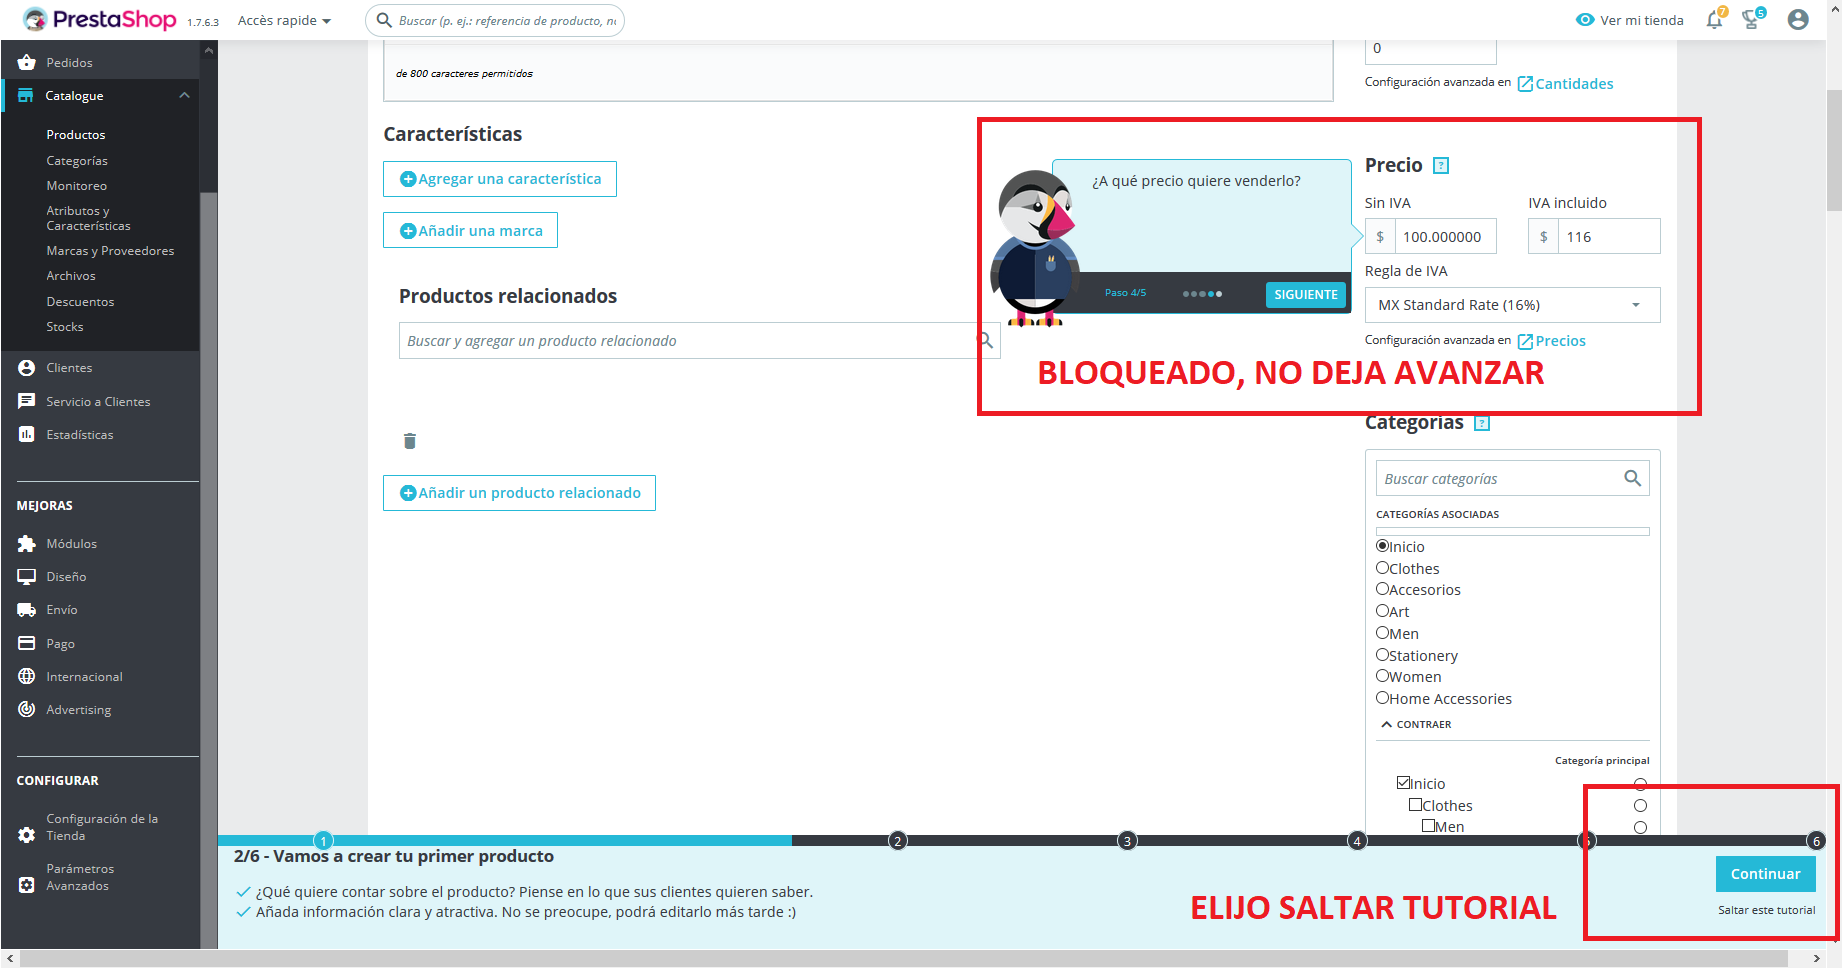Viewport: 1842px width, 968px height.
Task: Open the Descuentos submenu item
Action: pyautogui.click(x=80, y=302)
